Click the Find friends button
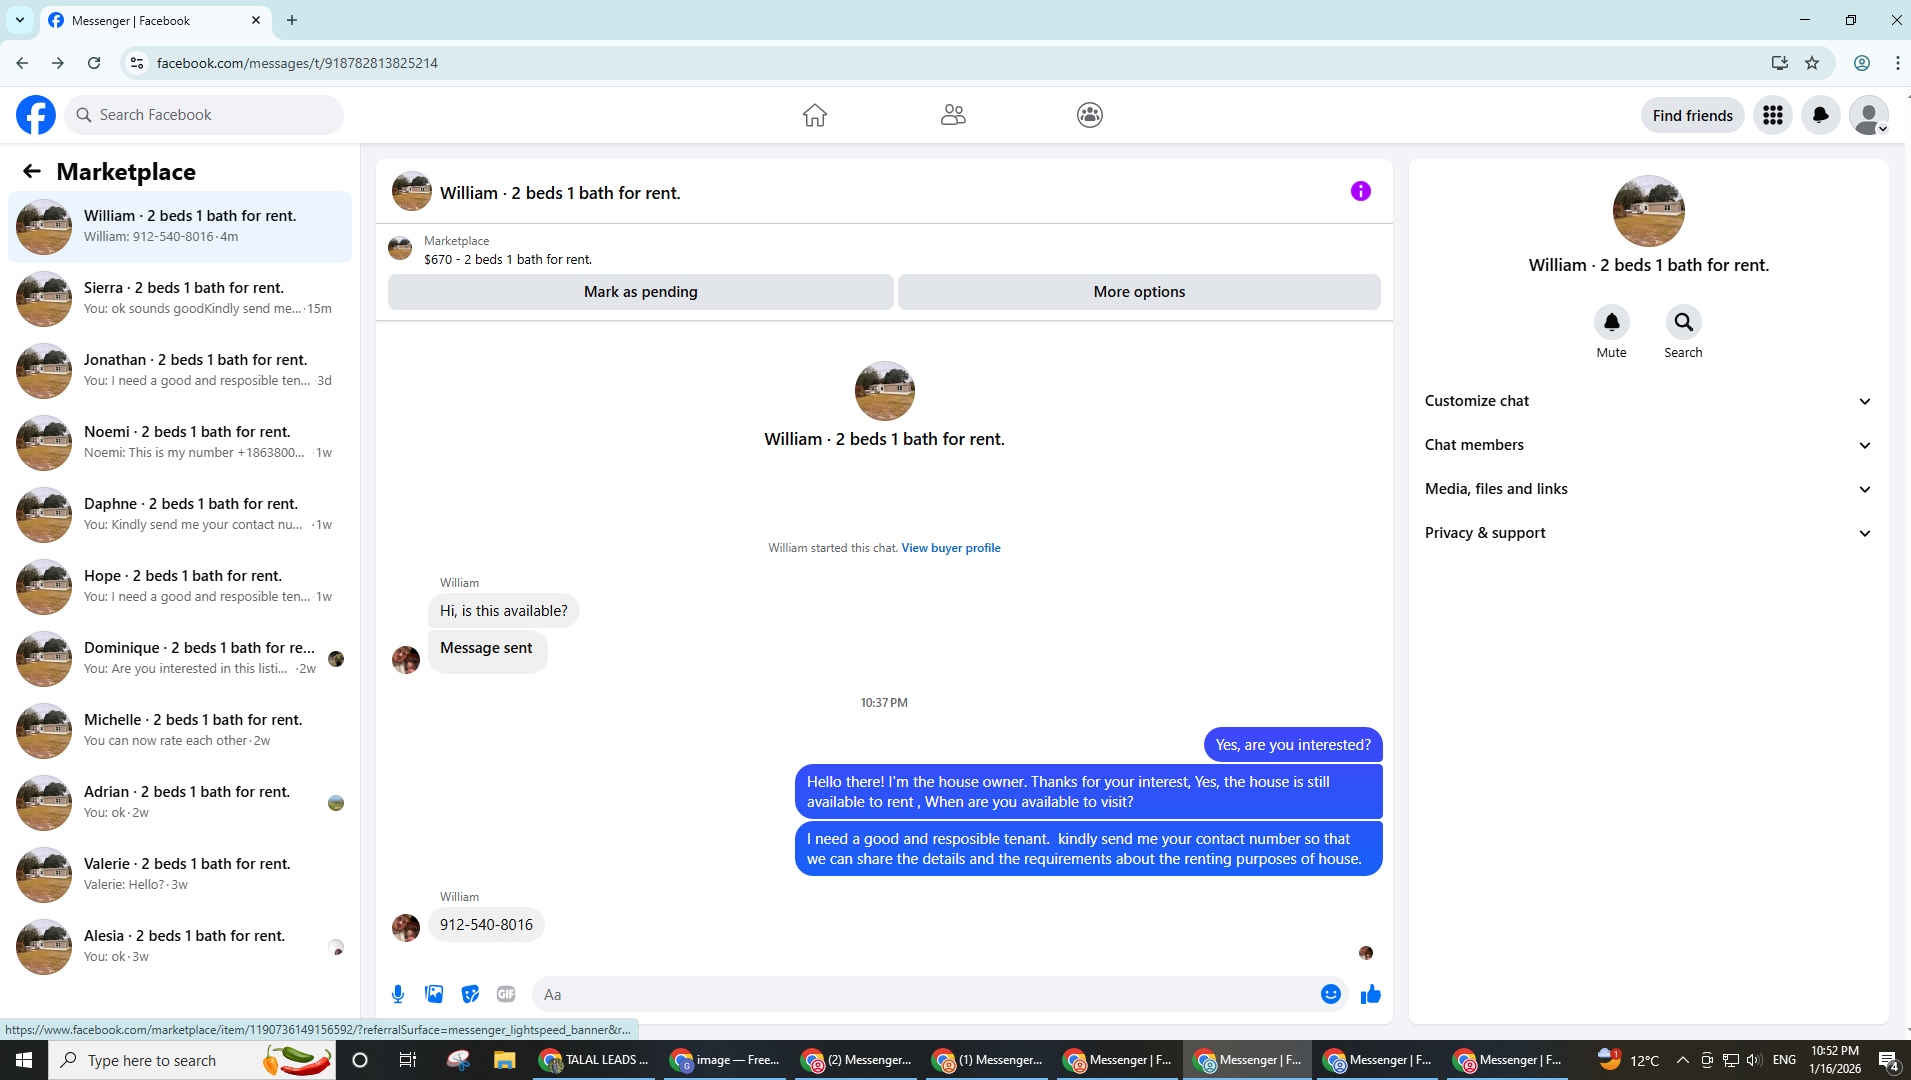The image size is (1911, 1080). [1692, 115]
